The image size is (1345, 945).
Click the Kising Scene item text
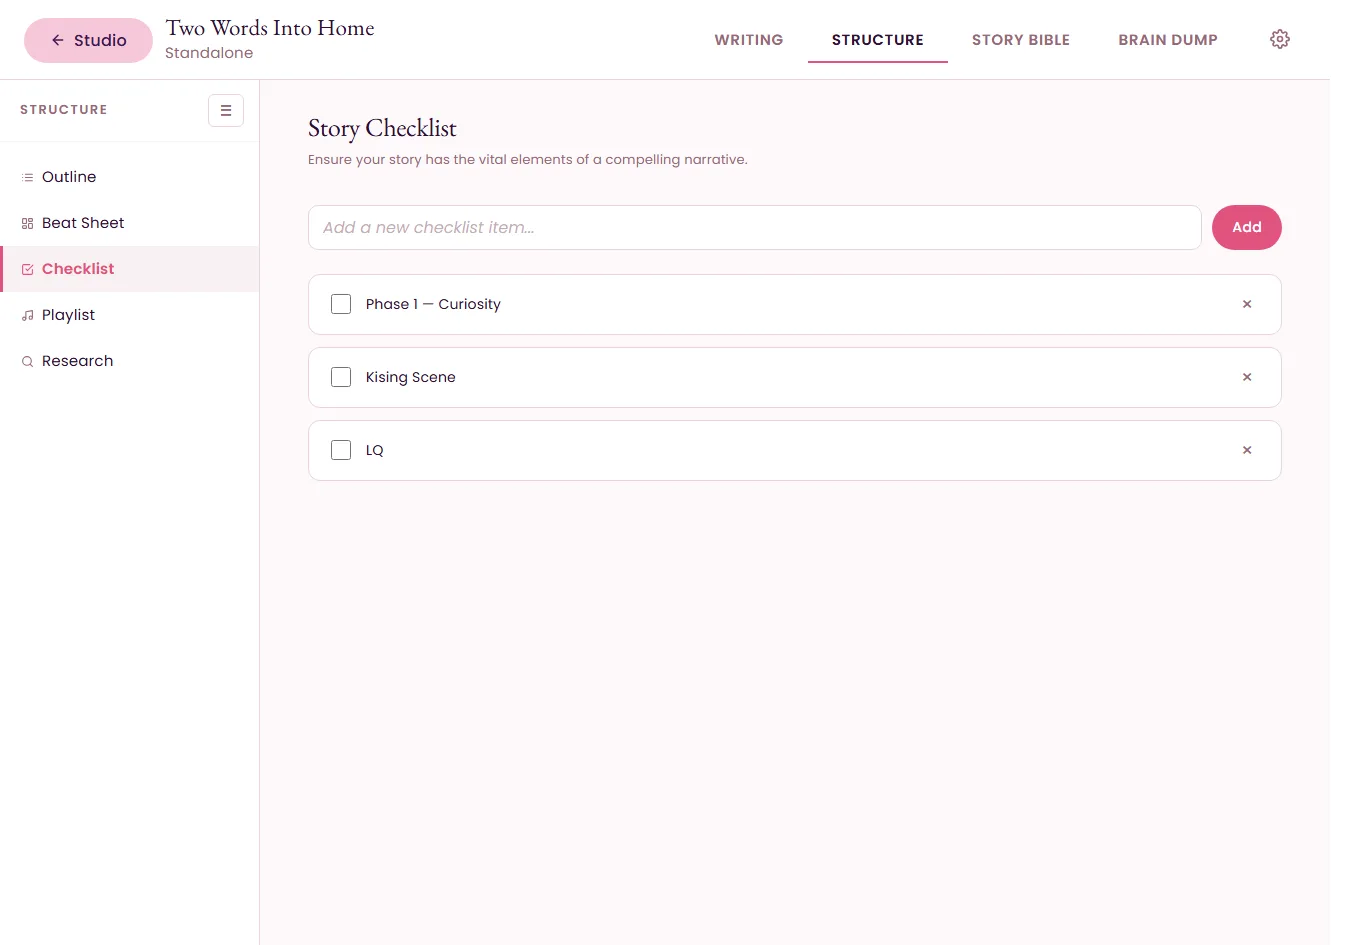pos(410,377)
